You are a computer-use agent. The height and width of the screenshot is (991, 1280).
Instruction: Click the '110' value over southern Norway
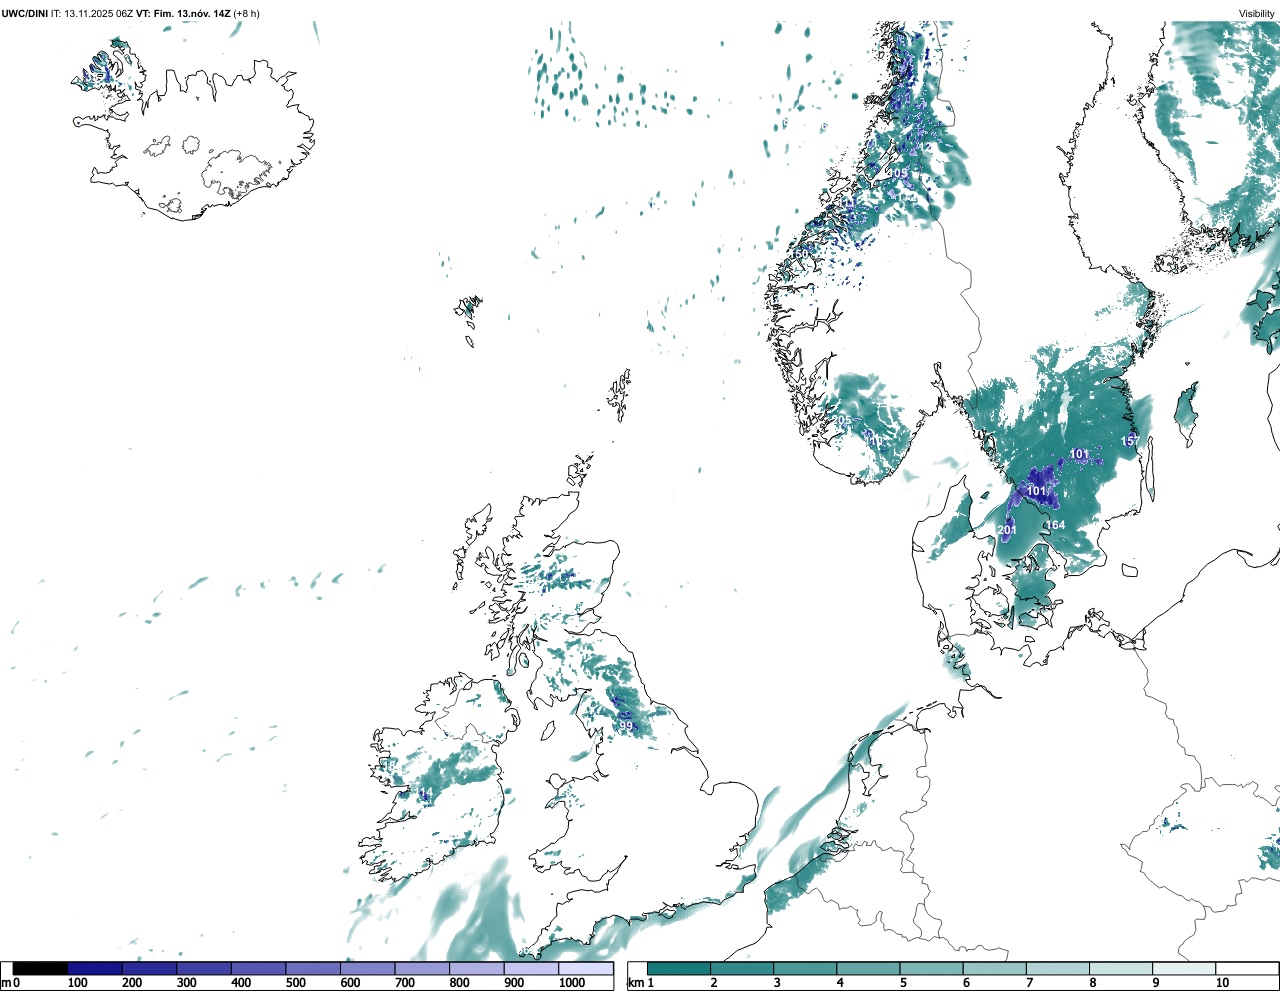[875, 440]
